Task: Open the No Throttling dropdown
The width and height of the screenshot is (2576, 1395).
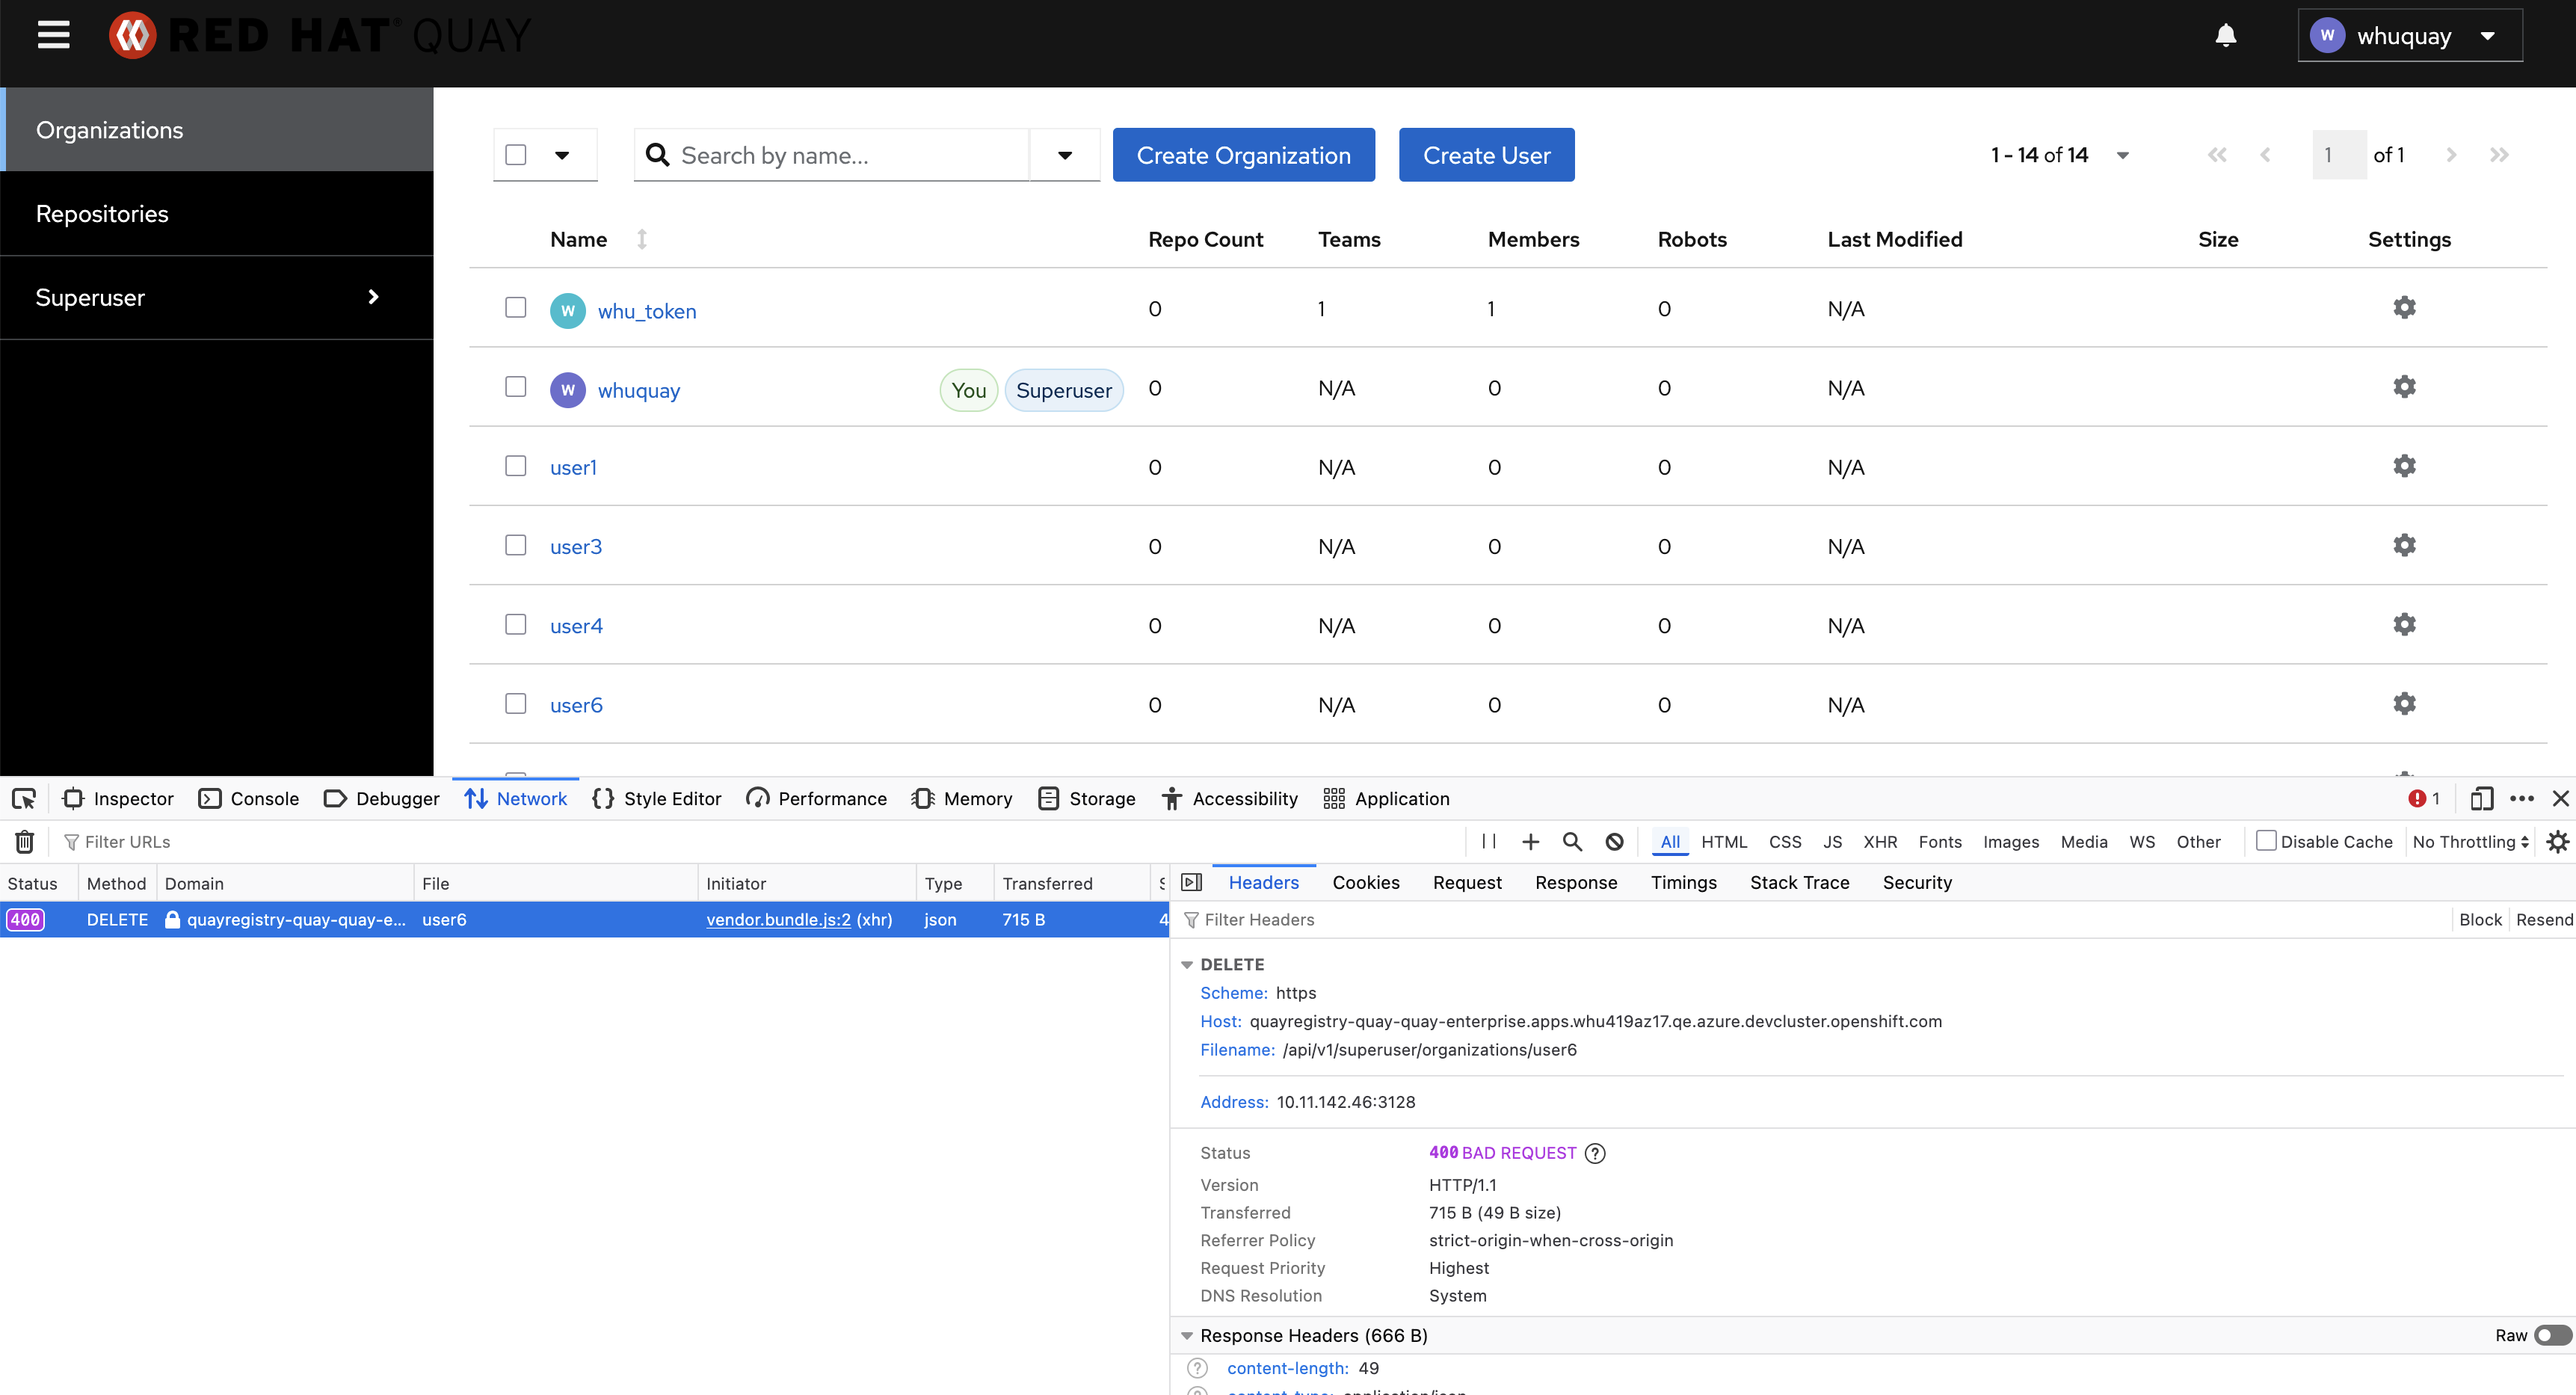Action: coord(2469,842)
